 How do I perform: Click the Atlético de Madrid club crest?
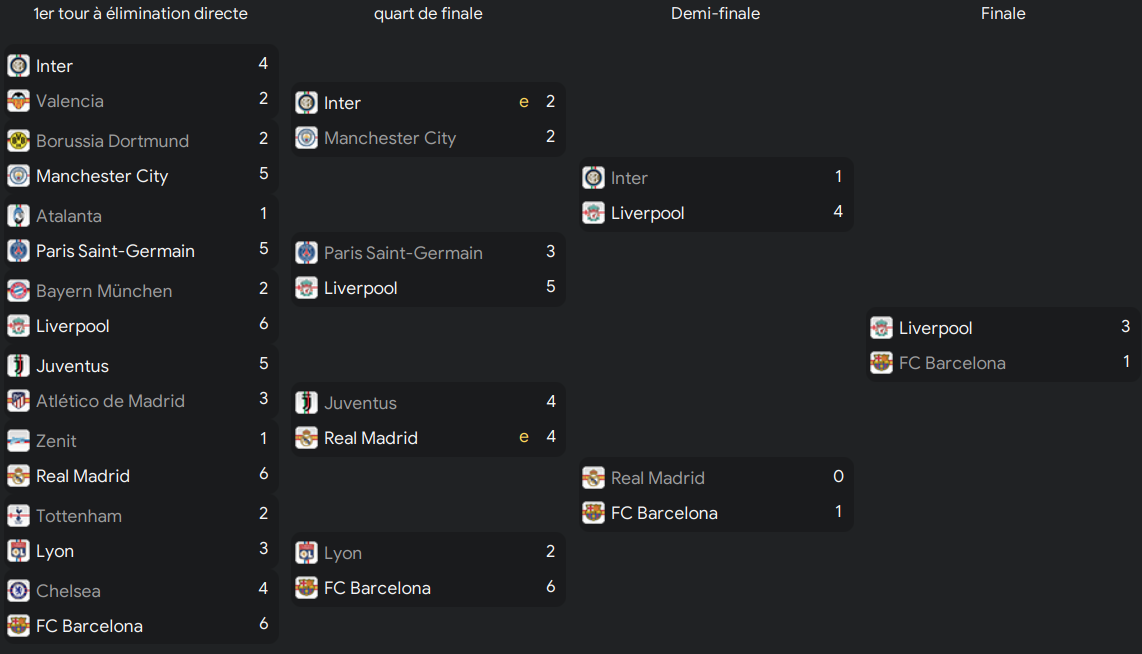click(18, 401)
